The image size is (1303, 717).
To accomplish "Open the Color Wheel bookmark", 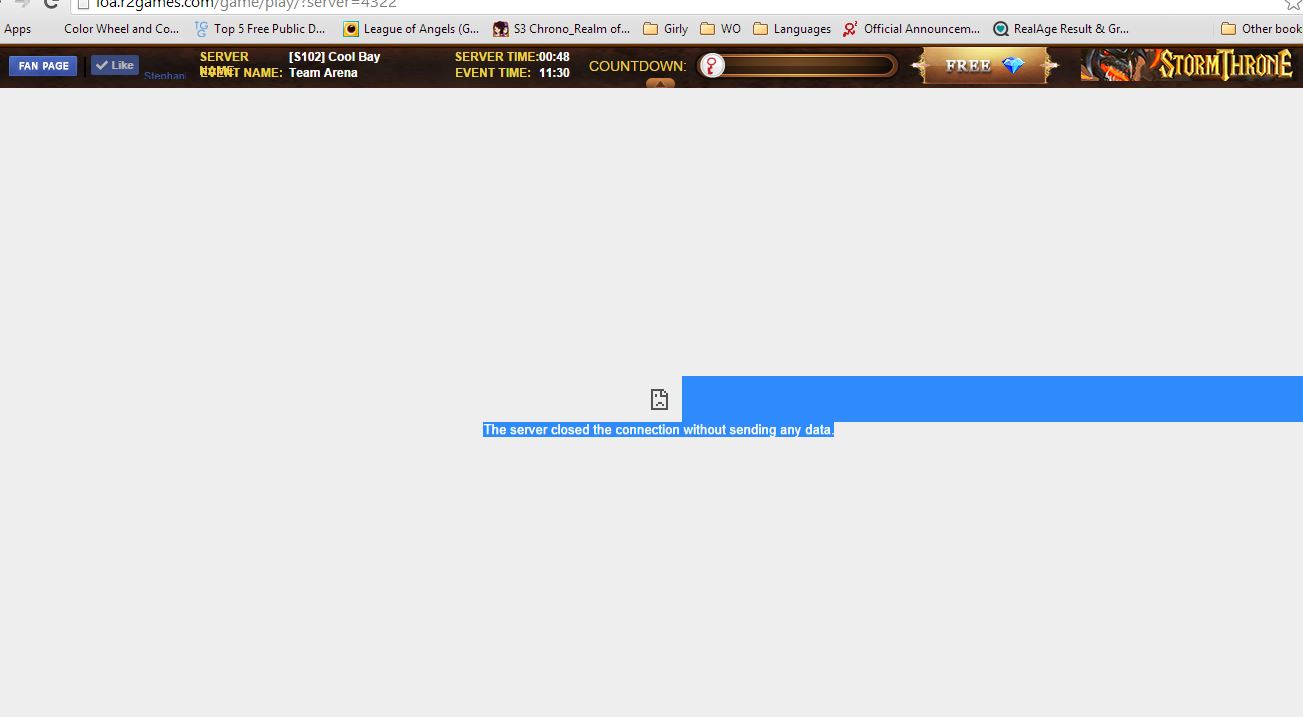I will [120, 29].
